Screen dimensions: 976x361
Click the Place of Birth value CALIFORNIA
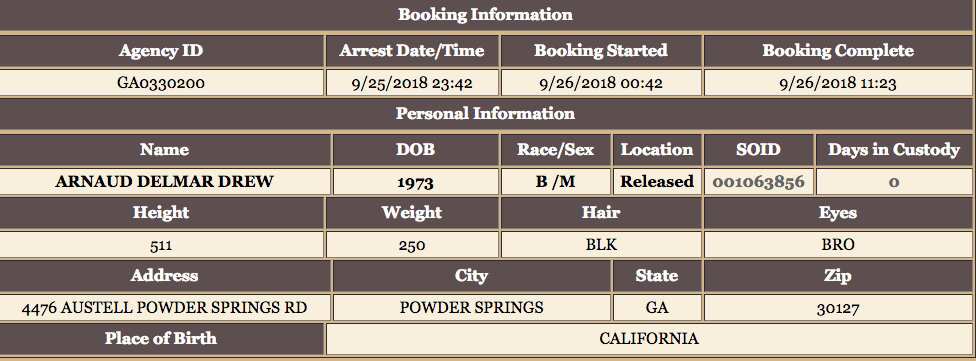pyautogui.click(x=649, y=339)
